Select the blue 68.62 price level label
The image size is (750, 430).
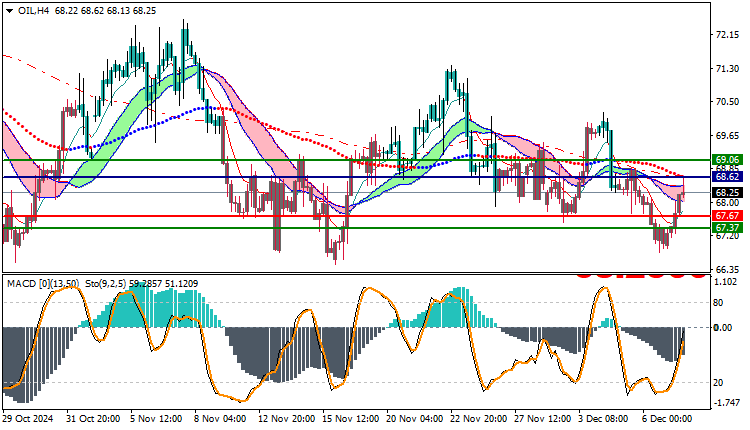click(727, 177)
